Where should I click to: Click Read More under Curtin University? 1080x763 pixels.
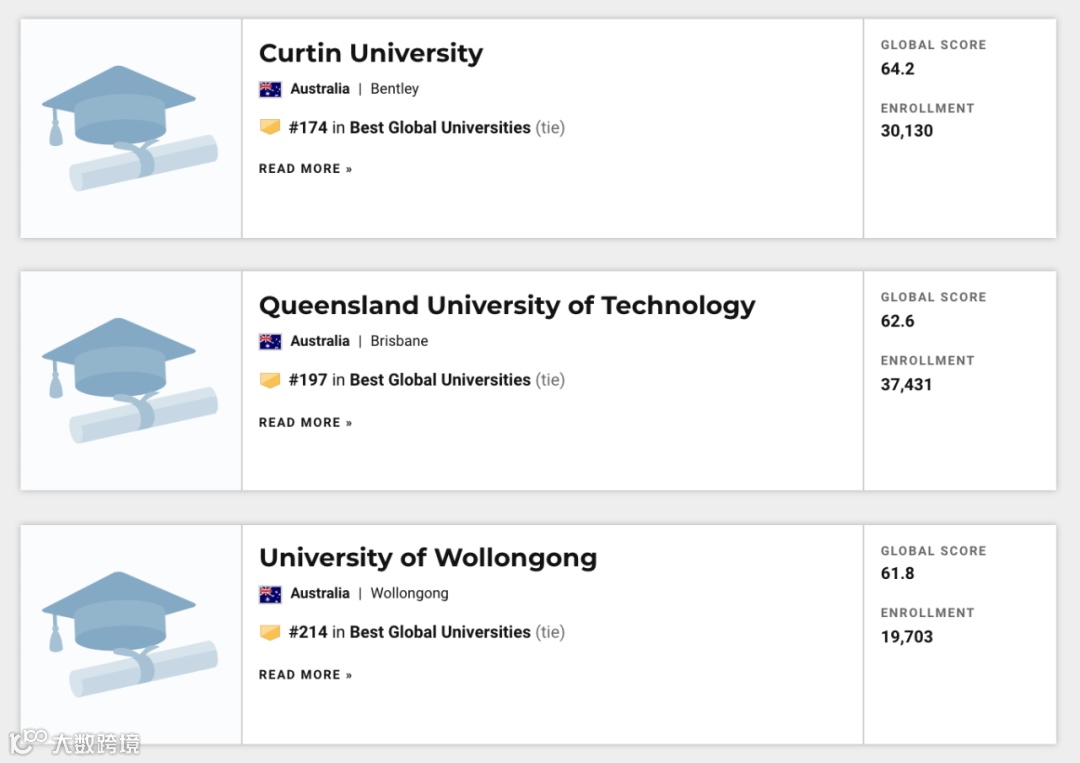click(x=305, y=169)
